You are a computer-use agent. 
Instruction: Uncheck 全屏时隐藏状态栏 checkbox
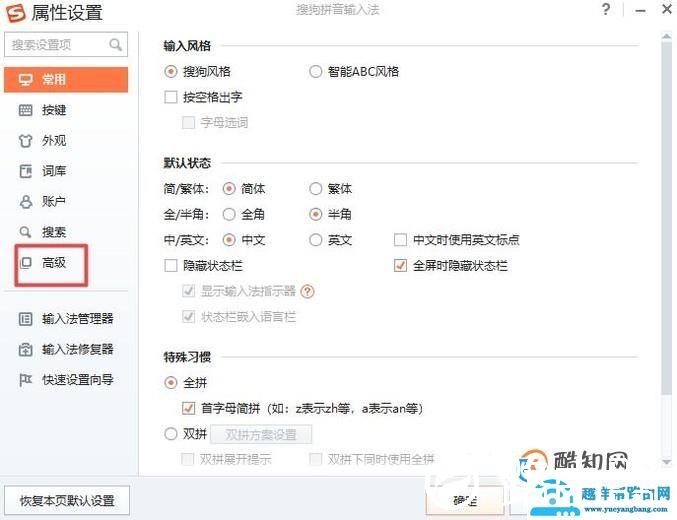pyautogui.click(x=401, y=265)
